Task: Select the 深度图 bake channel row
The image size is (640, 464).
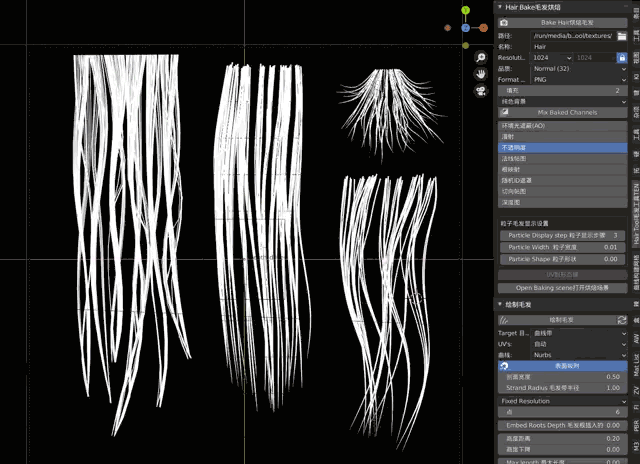Action: pos(563,202)
